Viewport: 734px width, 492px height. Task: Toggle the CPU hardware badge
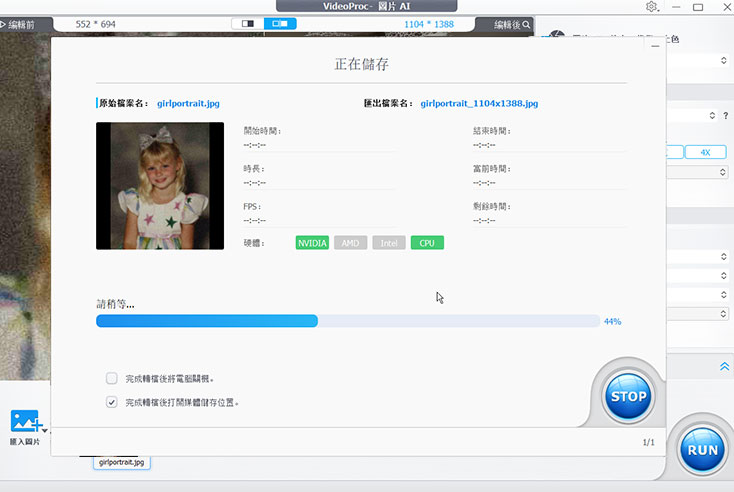(427, 243)
